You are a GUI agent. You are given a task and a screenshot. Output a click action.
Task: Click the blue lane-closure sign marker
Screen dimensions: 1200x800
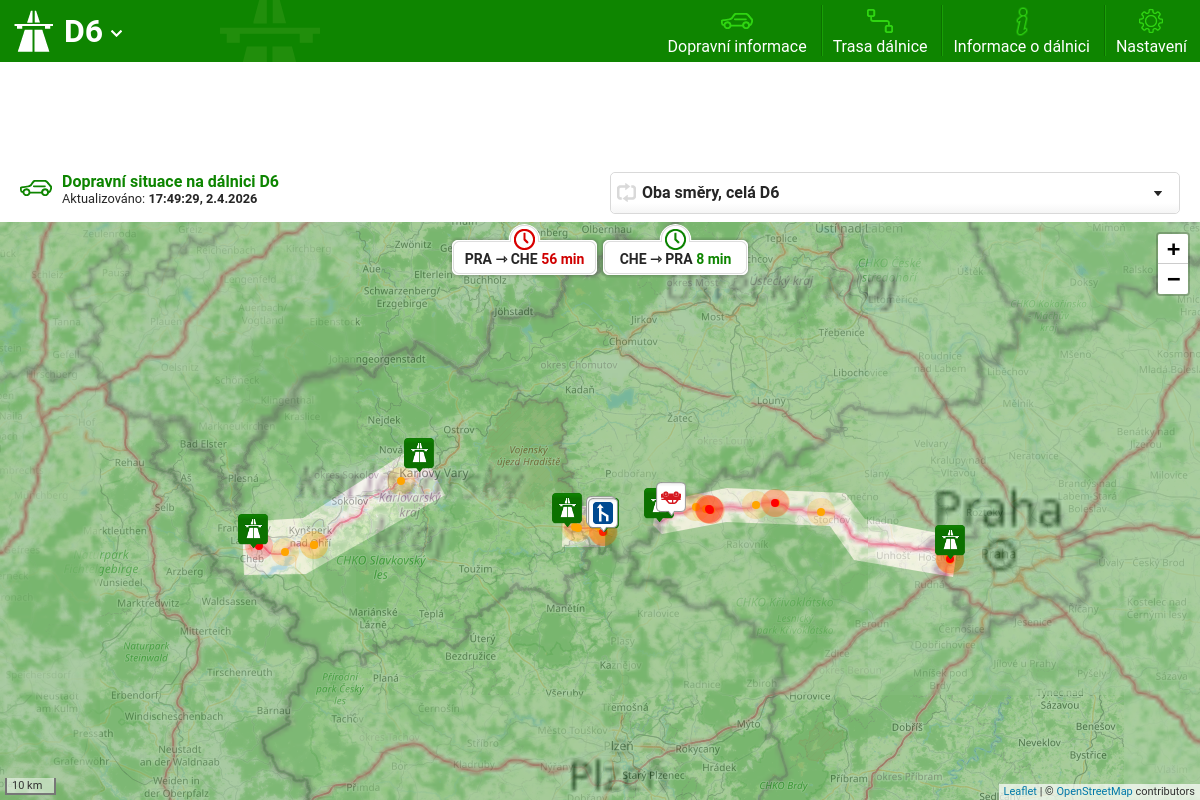603,513
